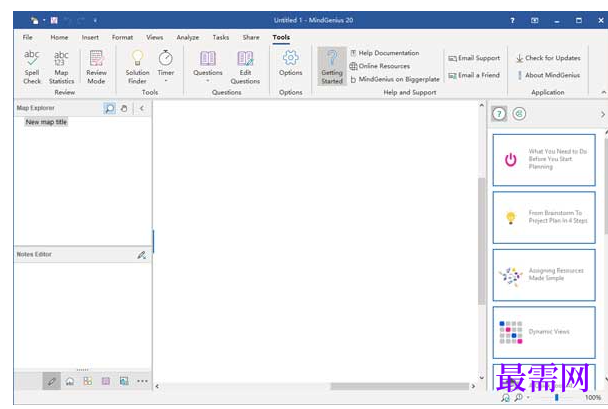Screen dimensions: 608x409
Task: Select the New map title node
Action: tap(46, 122)
